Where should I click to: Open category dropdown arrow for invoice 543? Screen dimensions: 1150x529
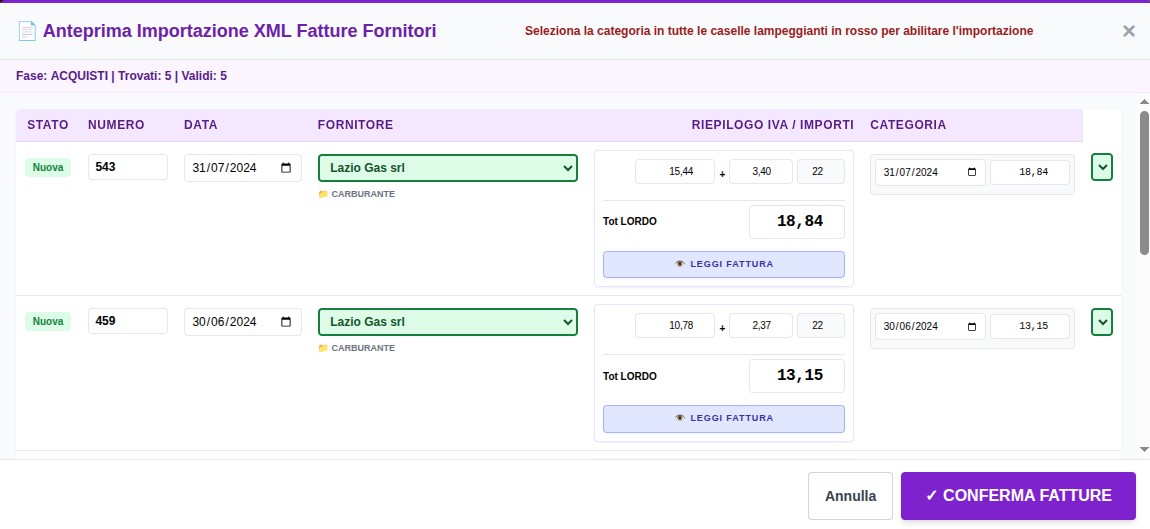point(1101,167)
